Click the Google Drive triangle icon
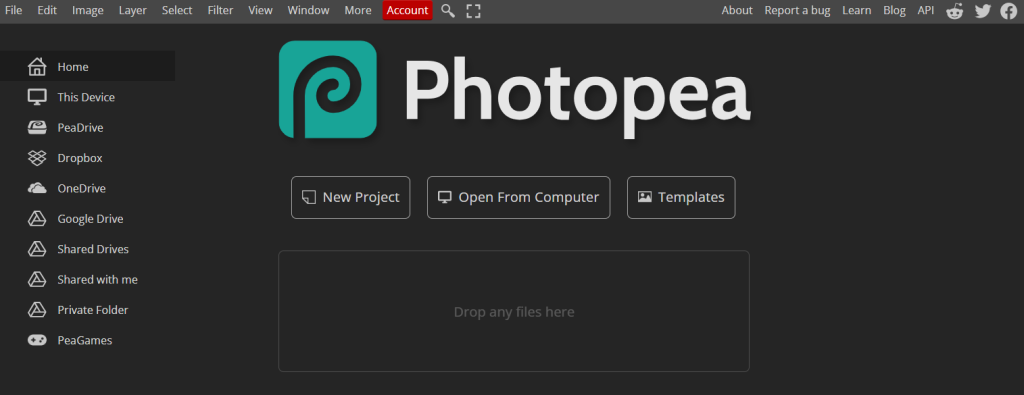 (37, 219)
